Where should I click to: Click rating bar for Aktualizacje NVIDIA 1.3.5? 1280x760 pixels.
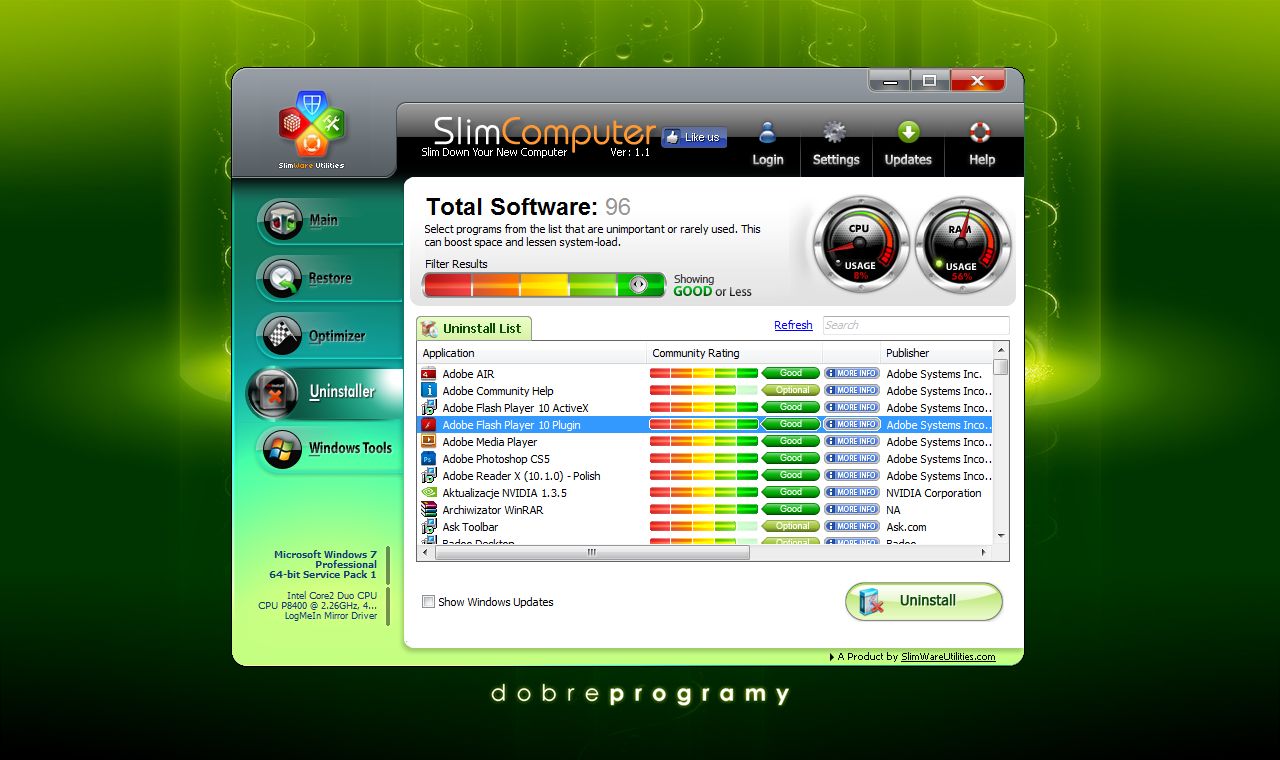[x=704, y=492]
